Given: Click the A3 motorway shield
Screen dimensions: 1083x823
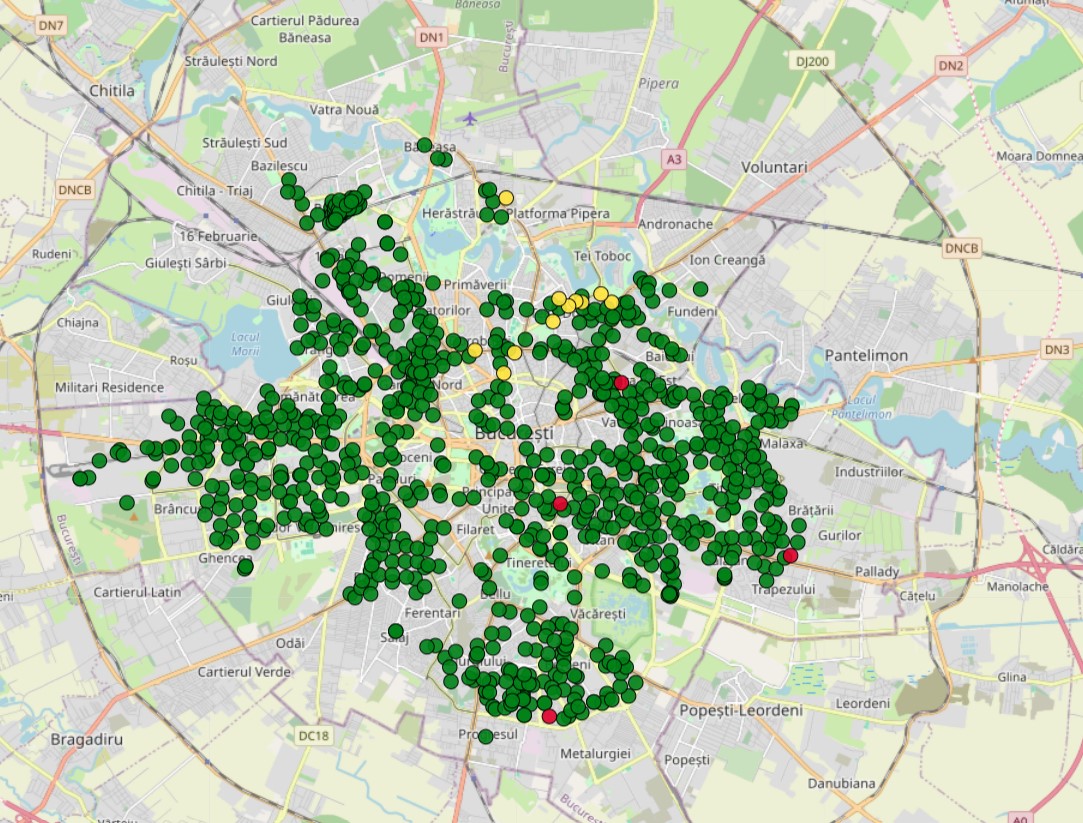Looking at the screenshot, I should tap(675, 158).
